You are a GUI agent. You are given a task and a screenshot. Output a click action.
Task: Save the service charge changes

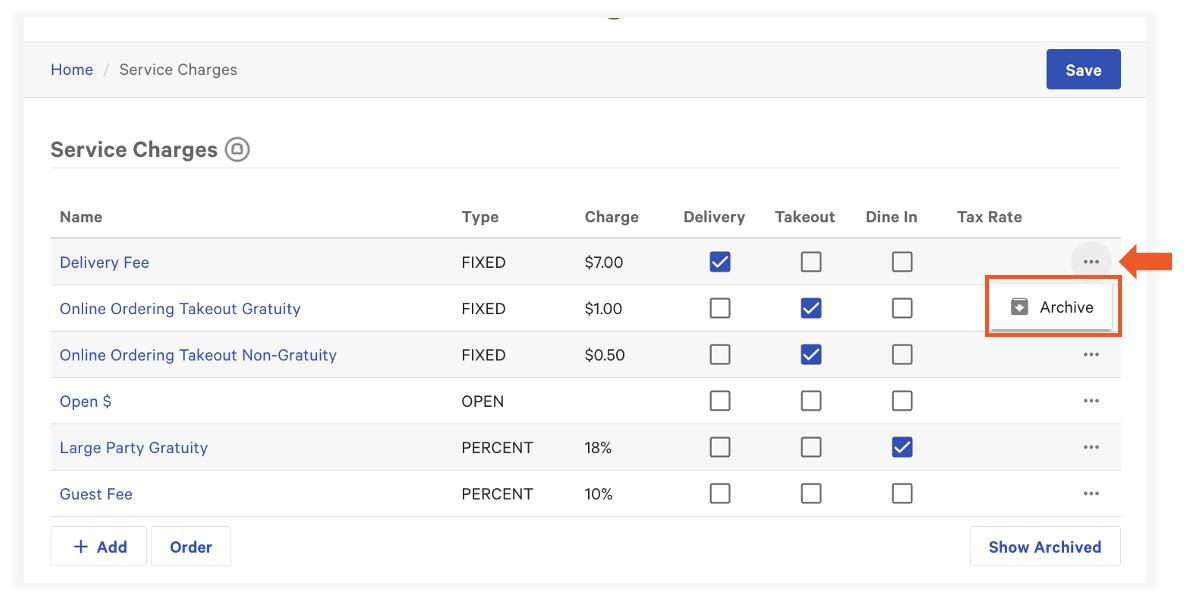point(1083,69)
